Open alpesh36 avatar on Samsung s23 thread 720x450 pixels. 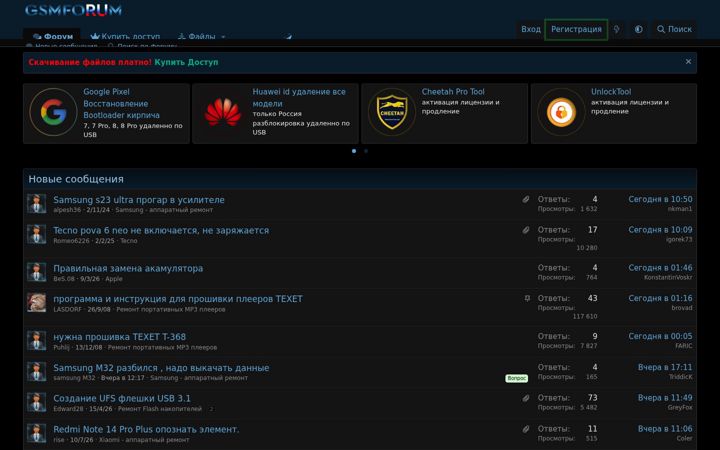pos(36,203)
